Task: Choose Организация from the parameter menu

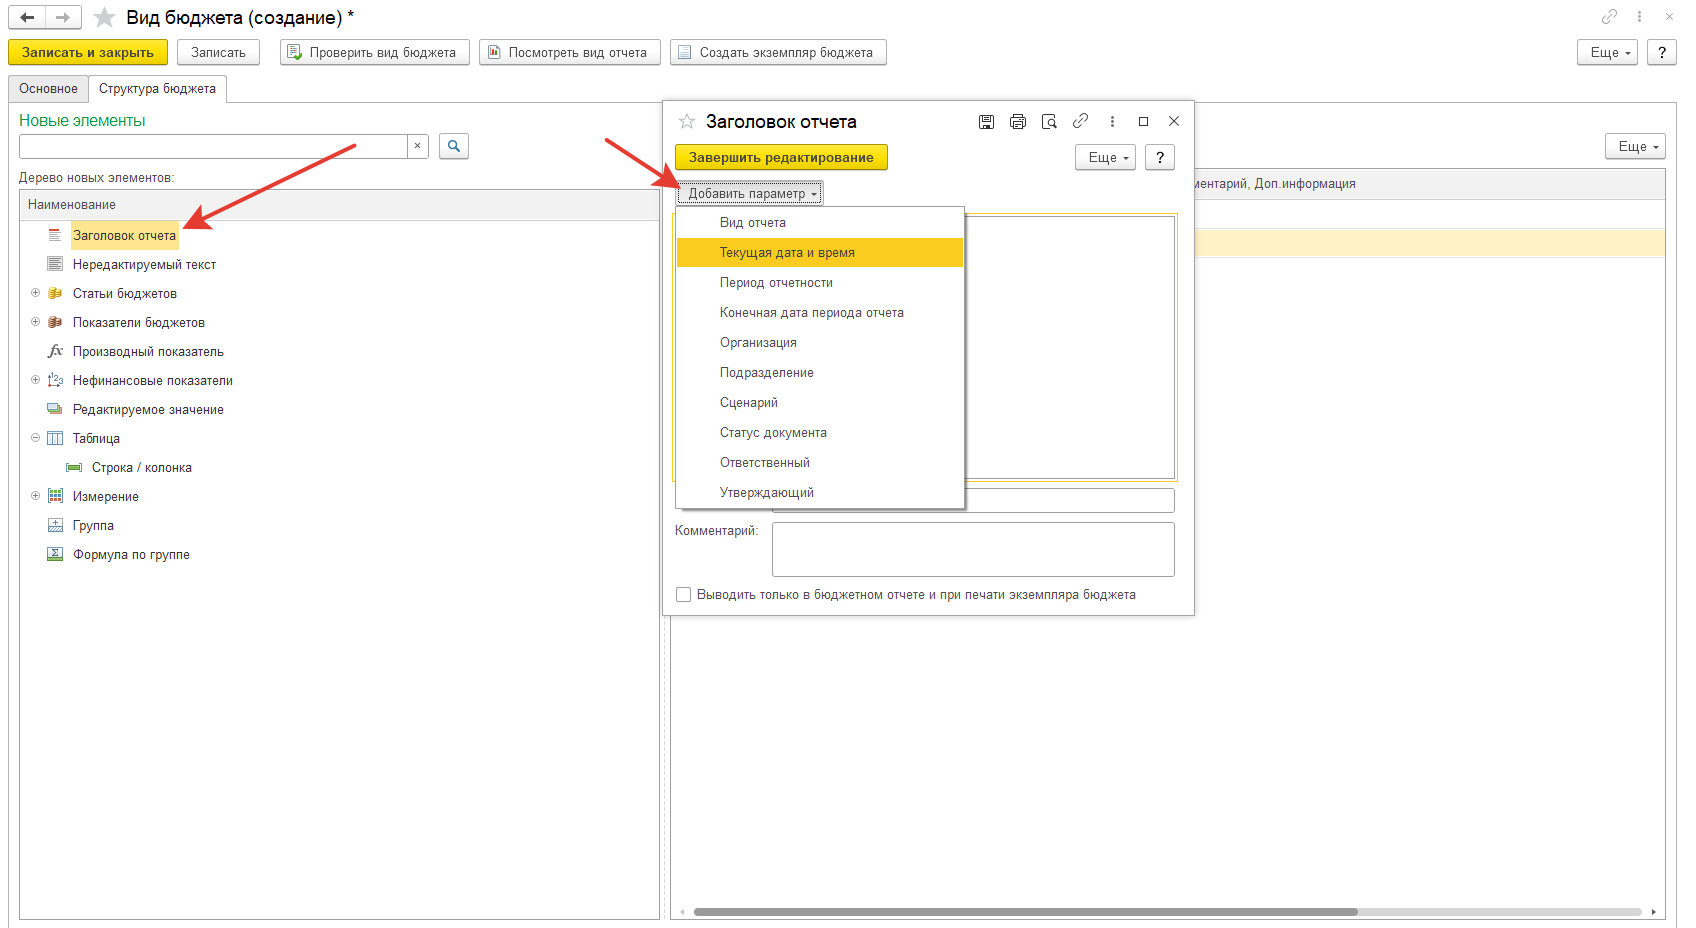Action: [758, 343]
